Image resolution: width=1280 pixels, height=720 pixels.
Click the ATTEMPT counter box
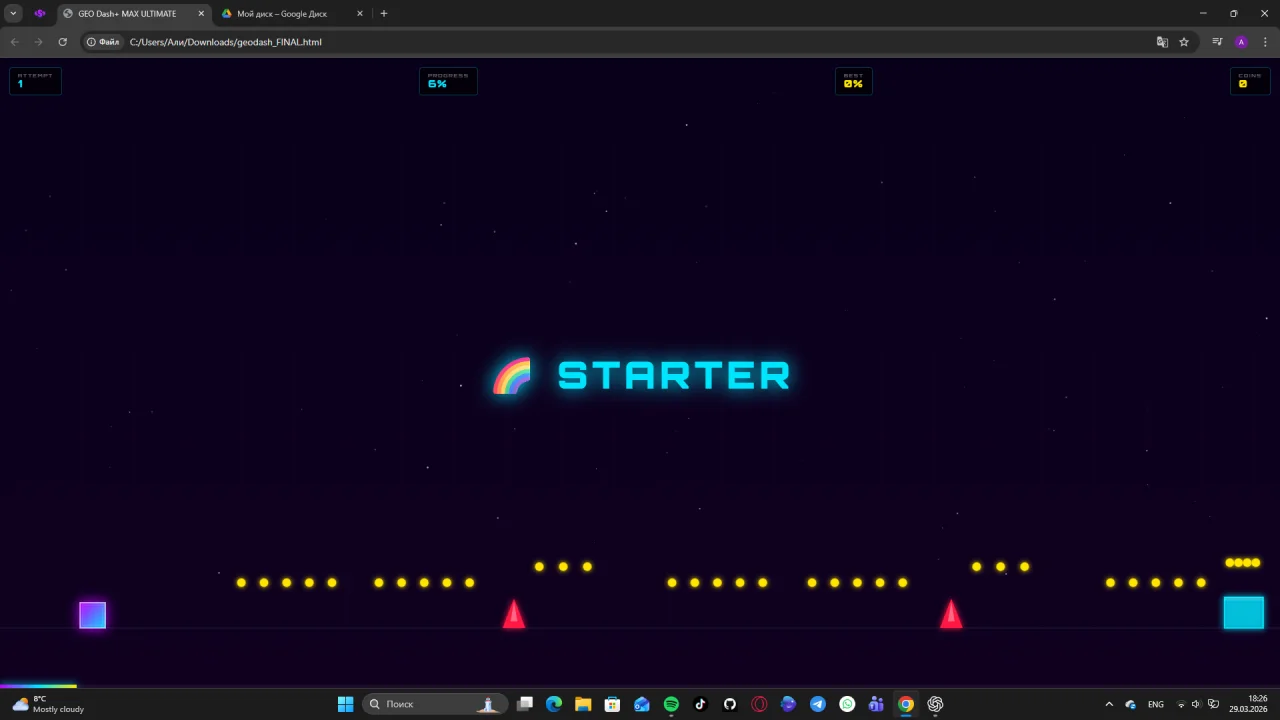click(x=35, y=81)
